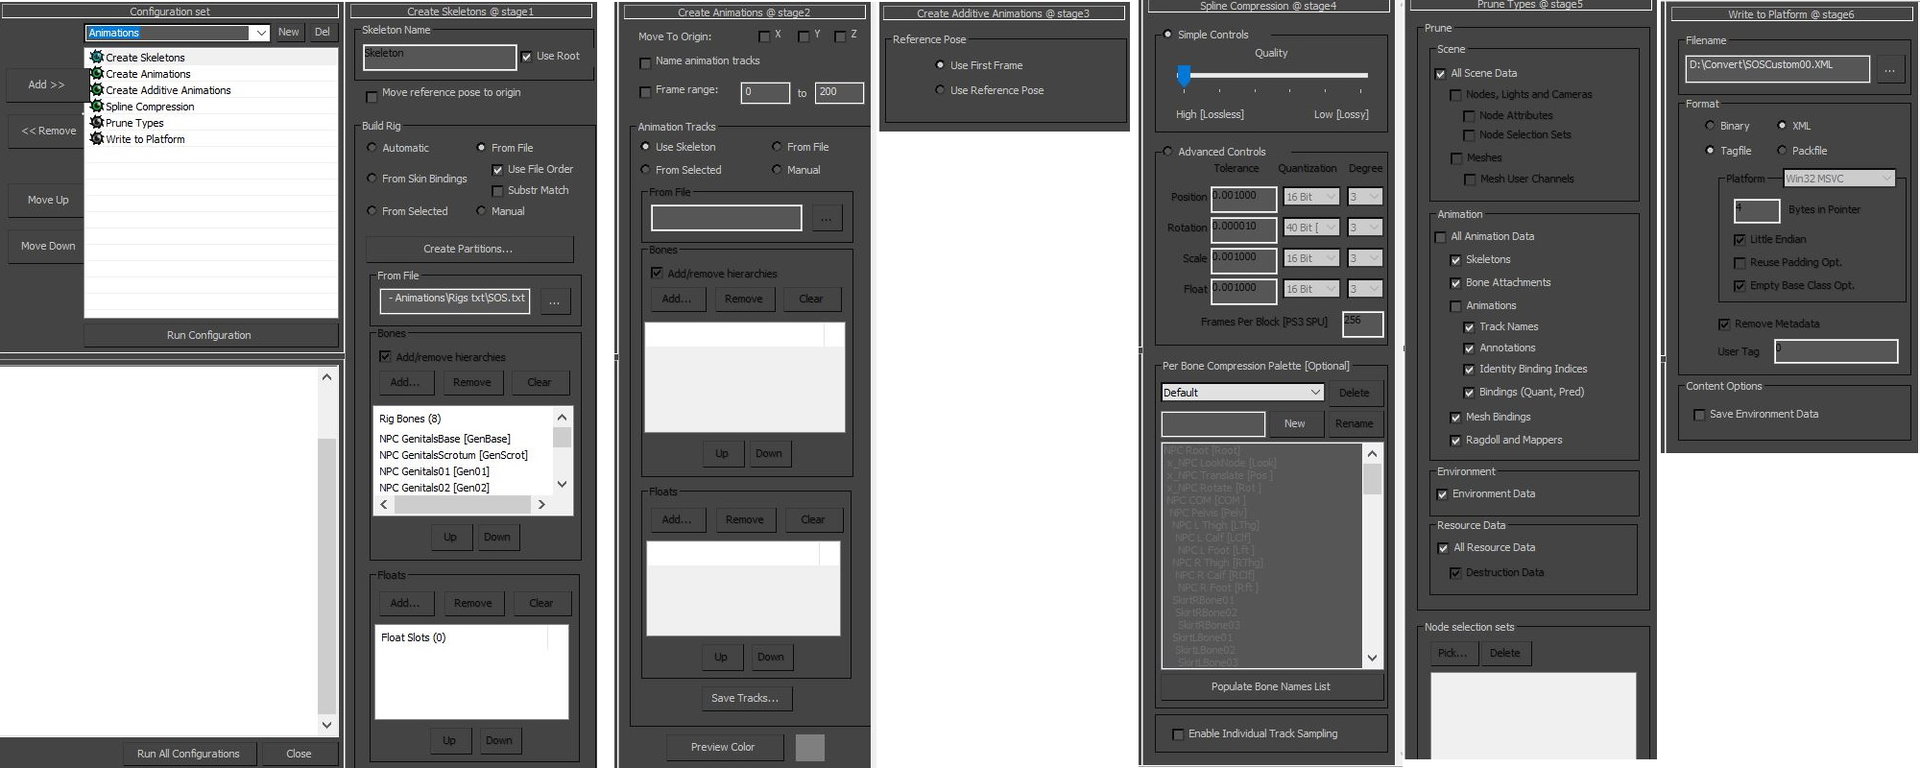
Task: Click the browse button beside SOS.txt rig file
Action: [554, 301]
